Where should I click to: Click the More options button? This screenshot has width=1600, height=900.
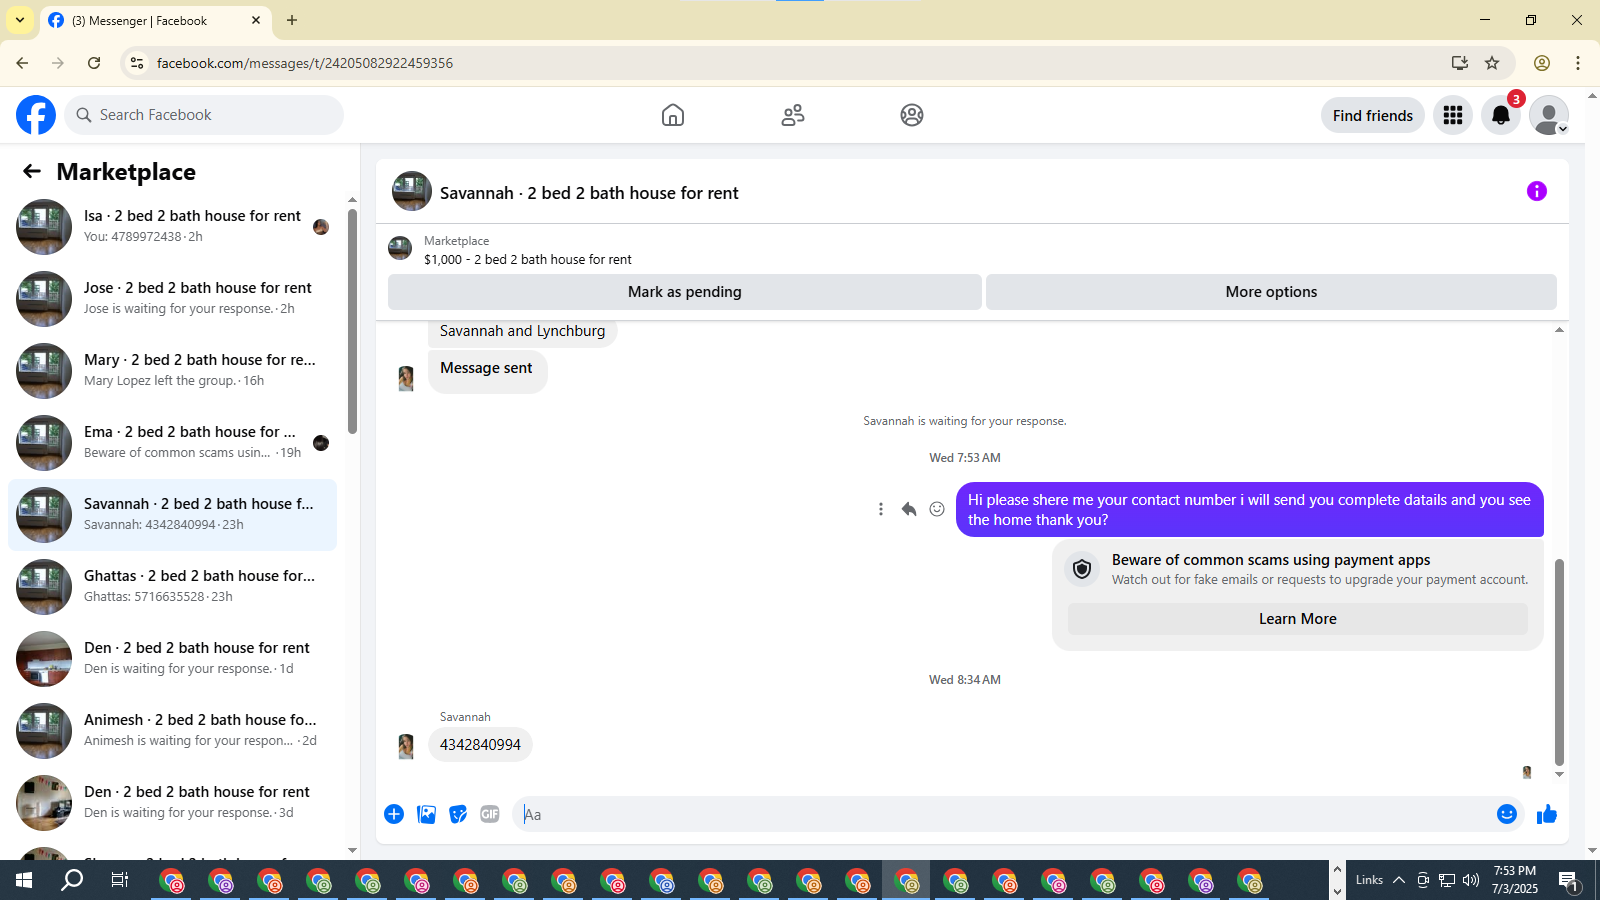click(1271, 292)
